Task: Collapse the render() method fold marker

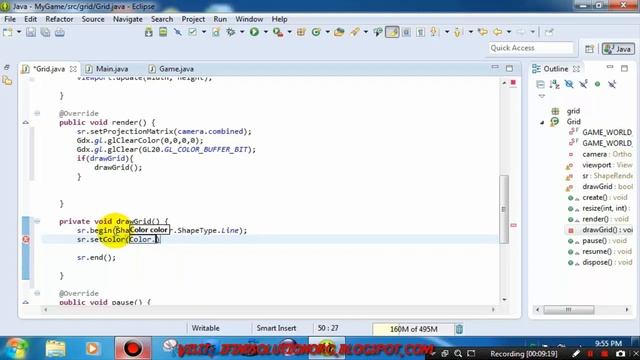Action: click(37, 113)
